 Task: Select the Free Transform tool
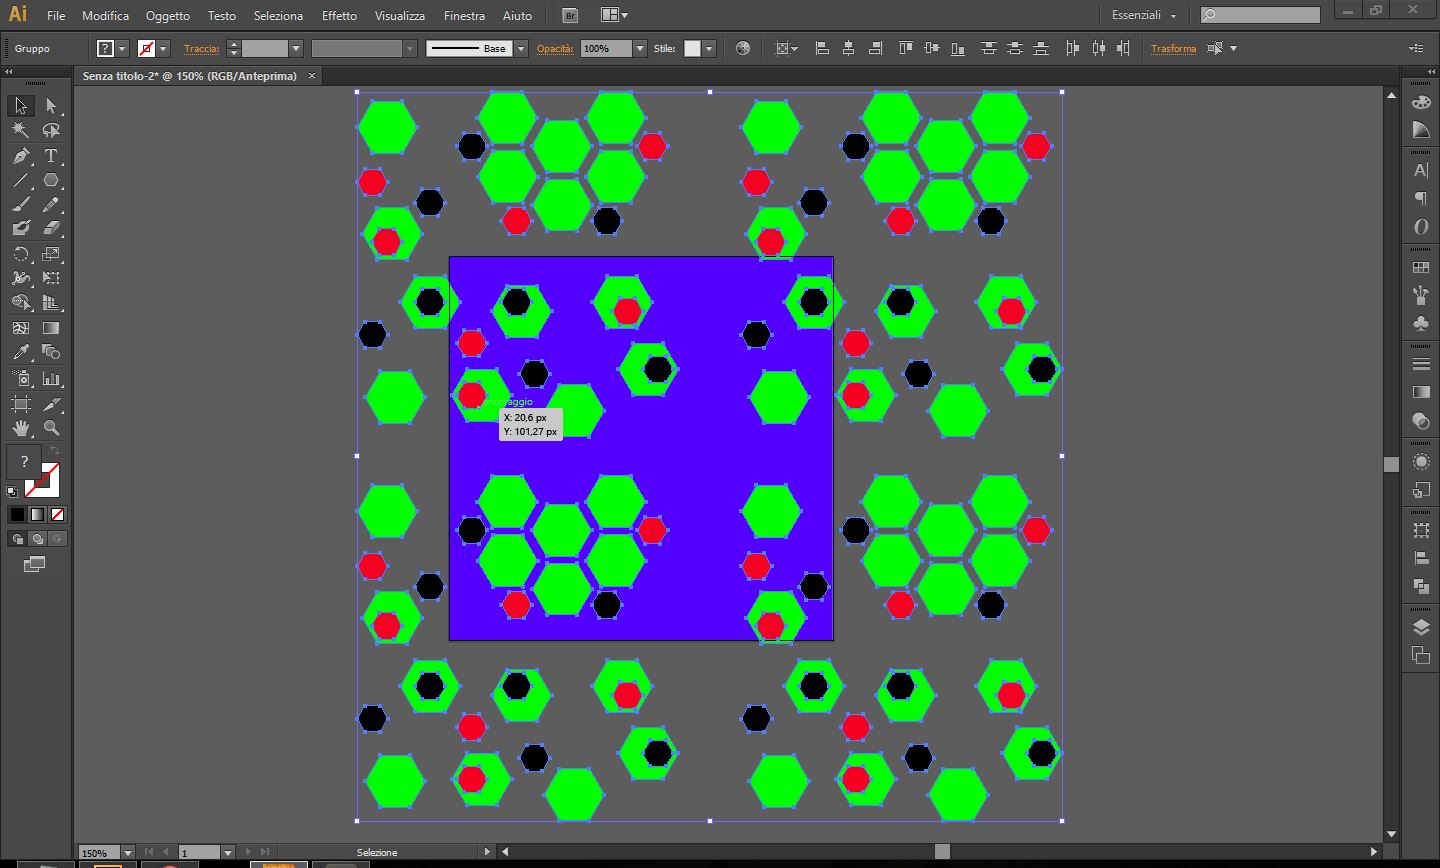click(51, 278)
